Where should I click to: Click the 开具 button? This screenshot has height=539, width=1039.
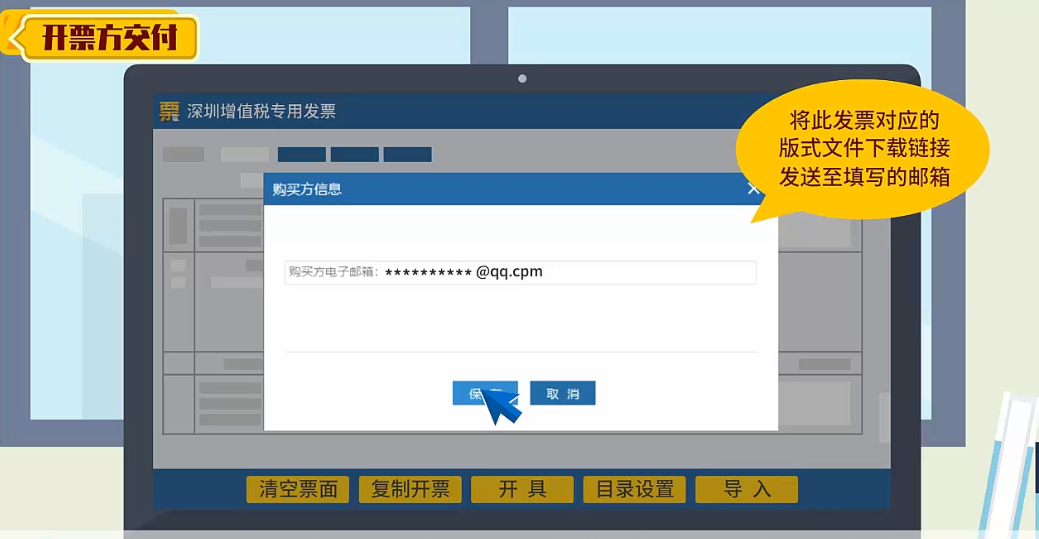[x=522, y=489]
